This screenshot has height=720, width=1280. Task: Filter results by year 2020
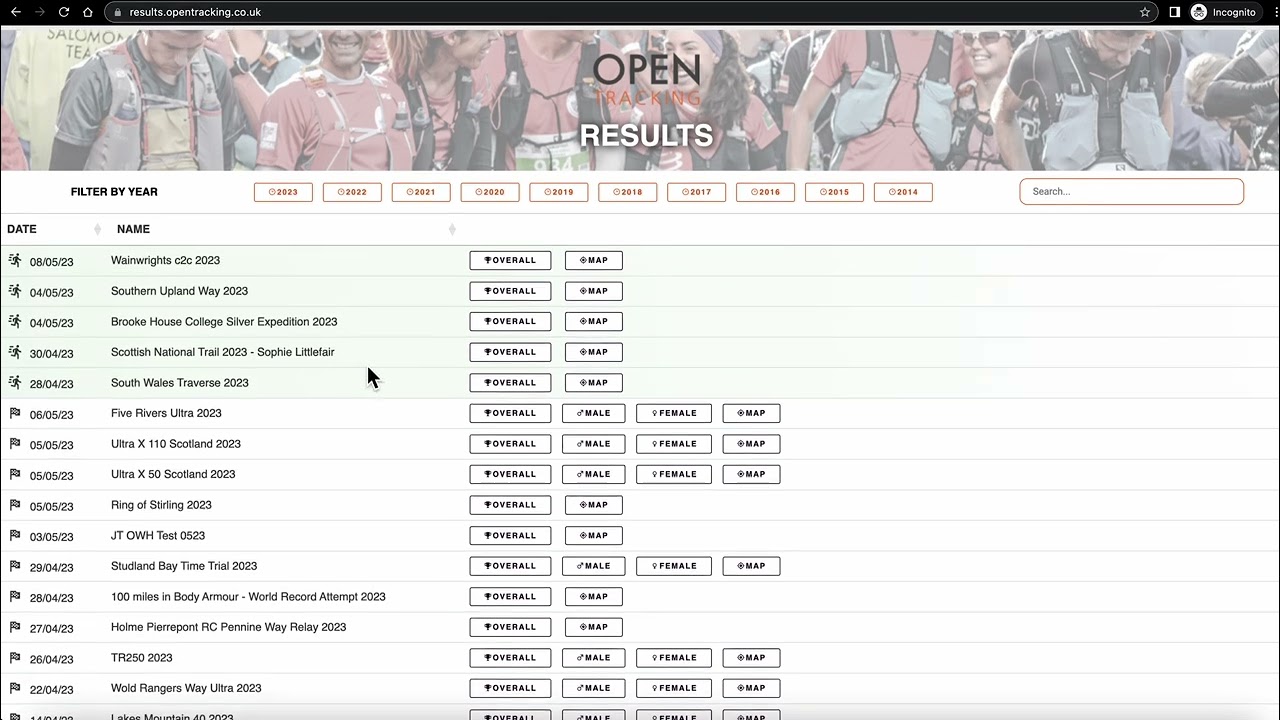pos(490,192)
